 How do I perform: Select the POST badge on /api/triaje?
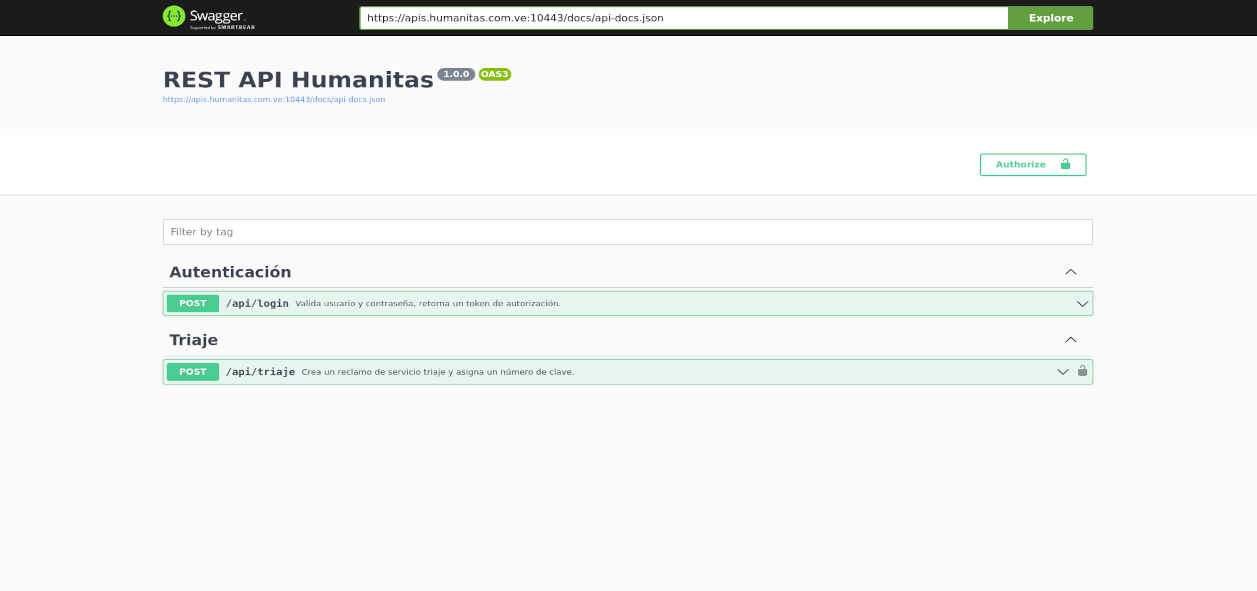192,371
